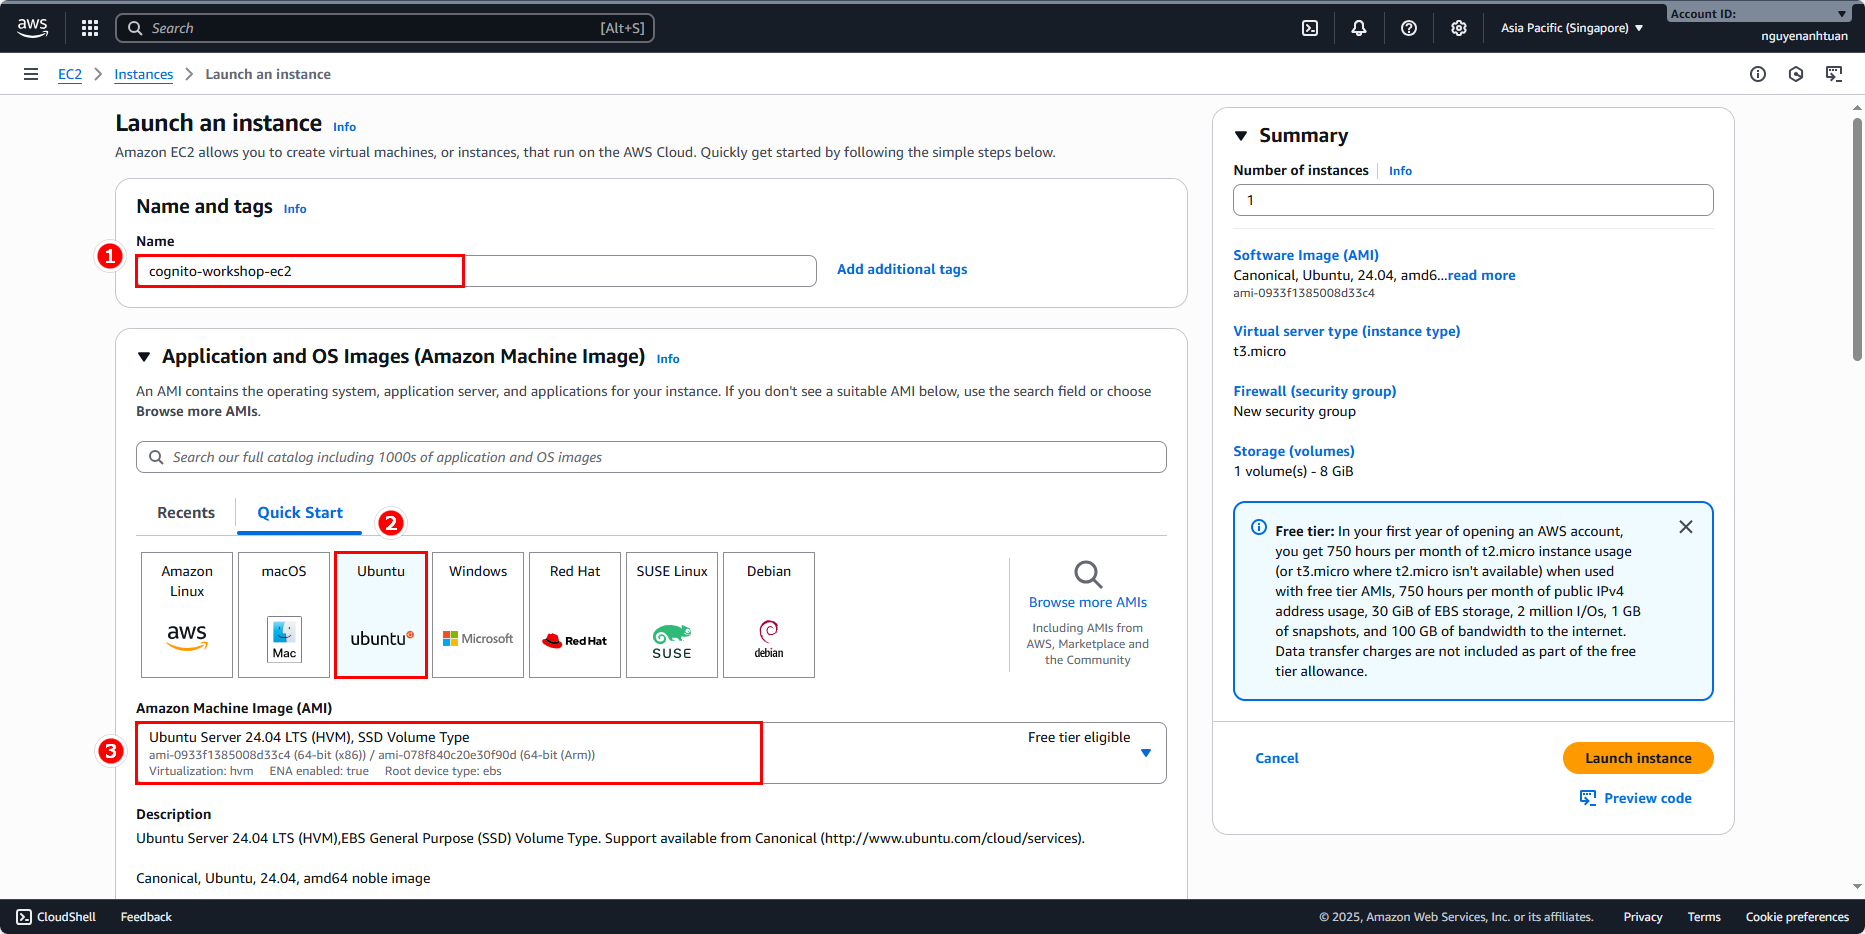Collapse the Application and OS Images section
The width and height of the screenshot is (1865, 934).
[x=144, y=357]
